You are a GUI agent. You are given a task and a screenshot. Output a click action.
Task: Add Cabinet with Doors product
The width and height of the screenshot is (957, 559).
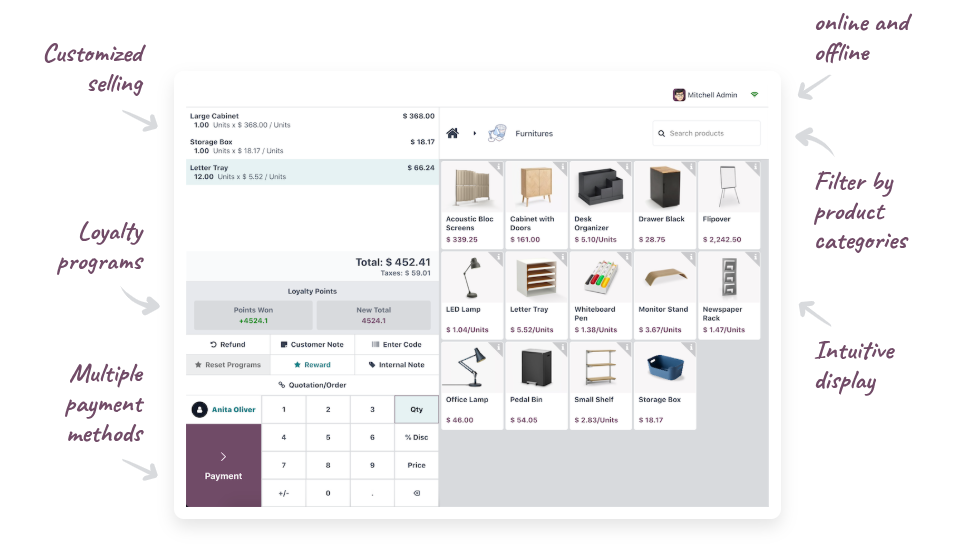(536, 204)
